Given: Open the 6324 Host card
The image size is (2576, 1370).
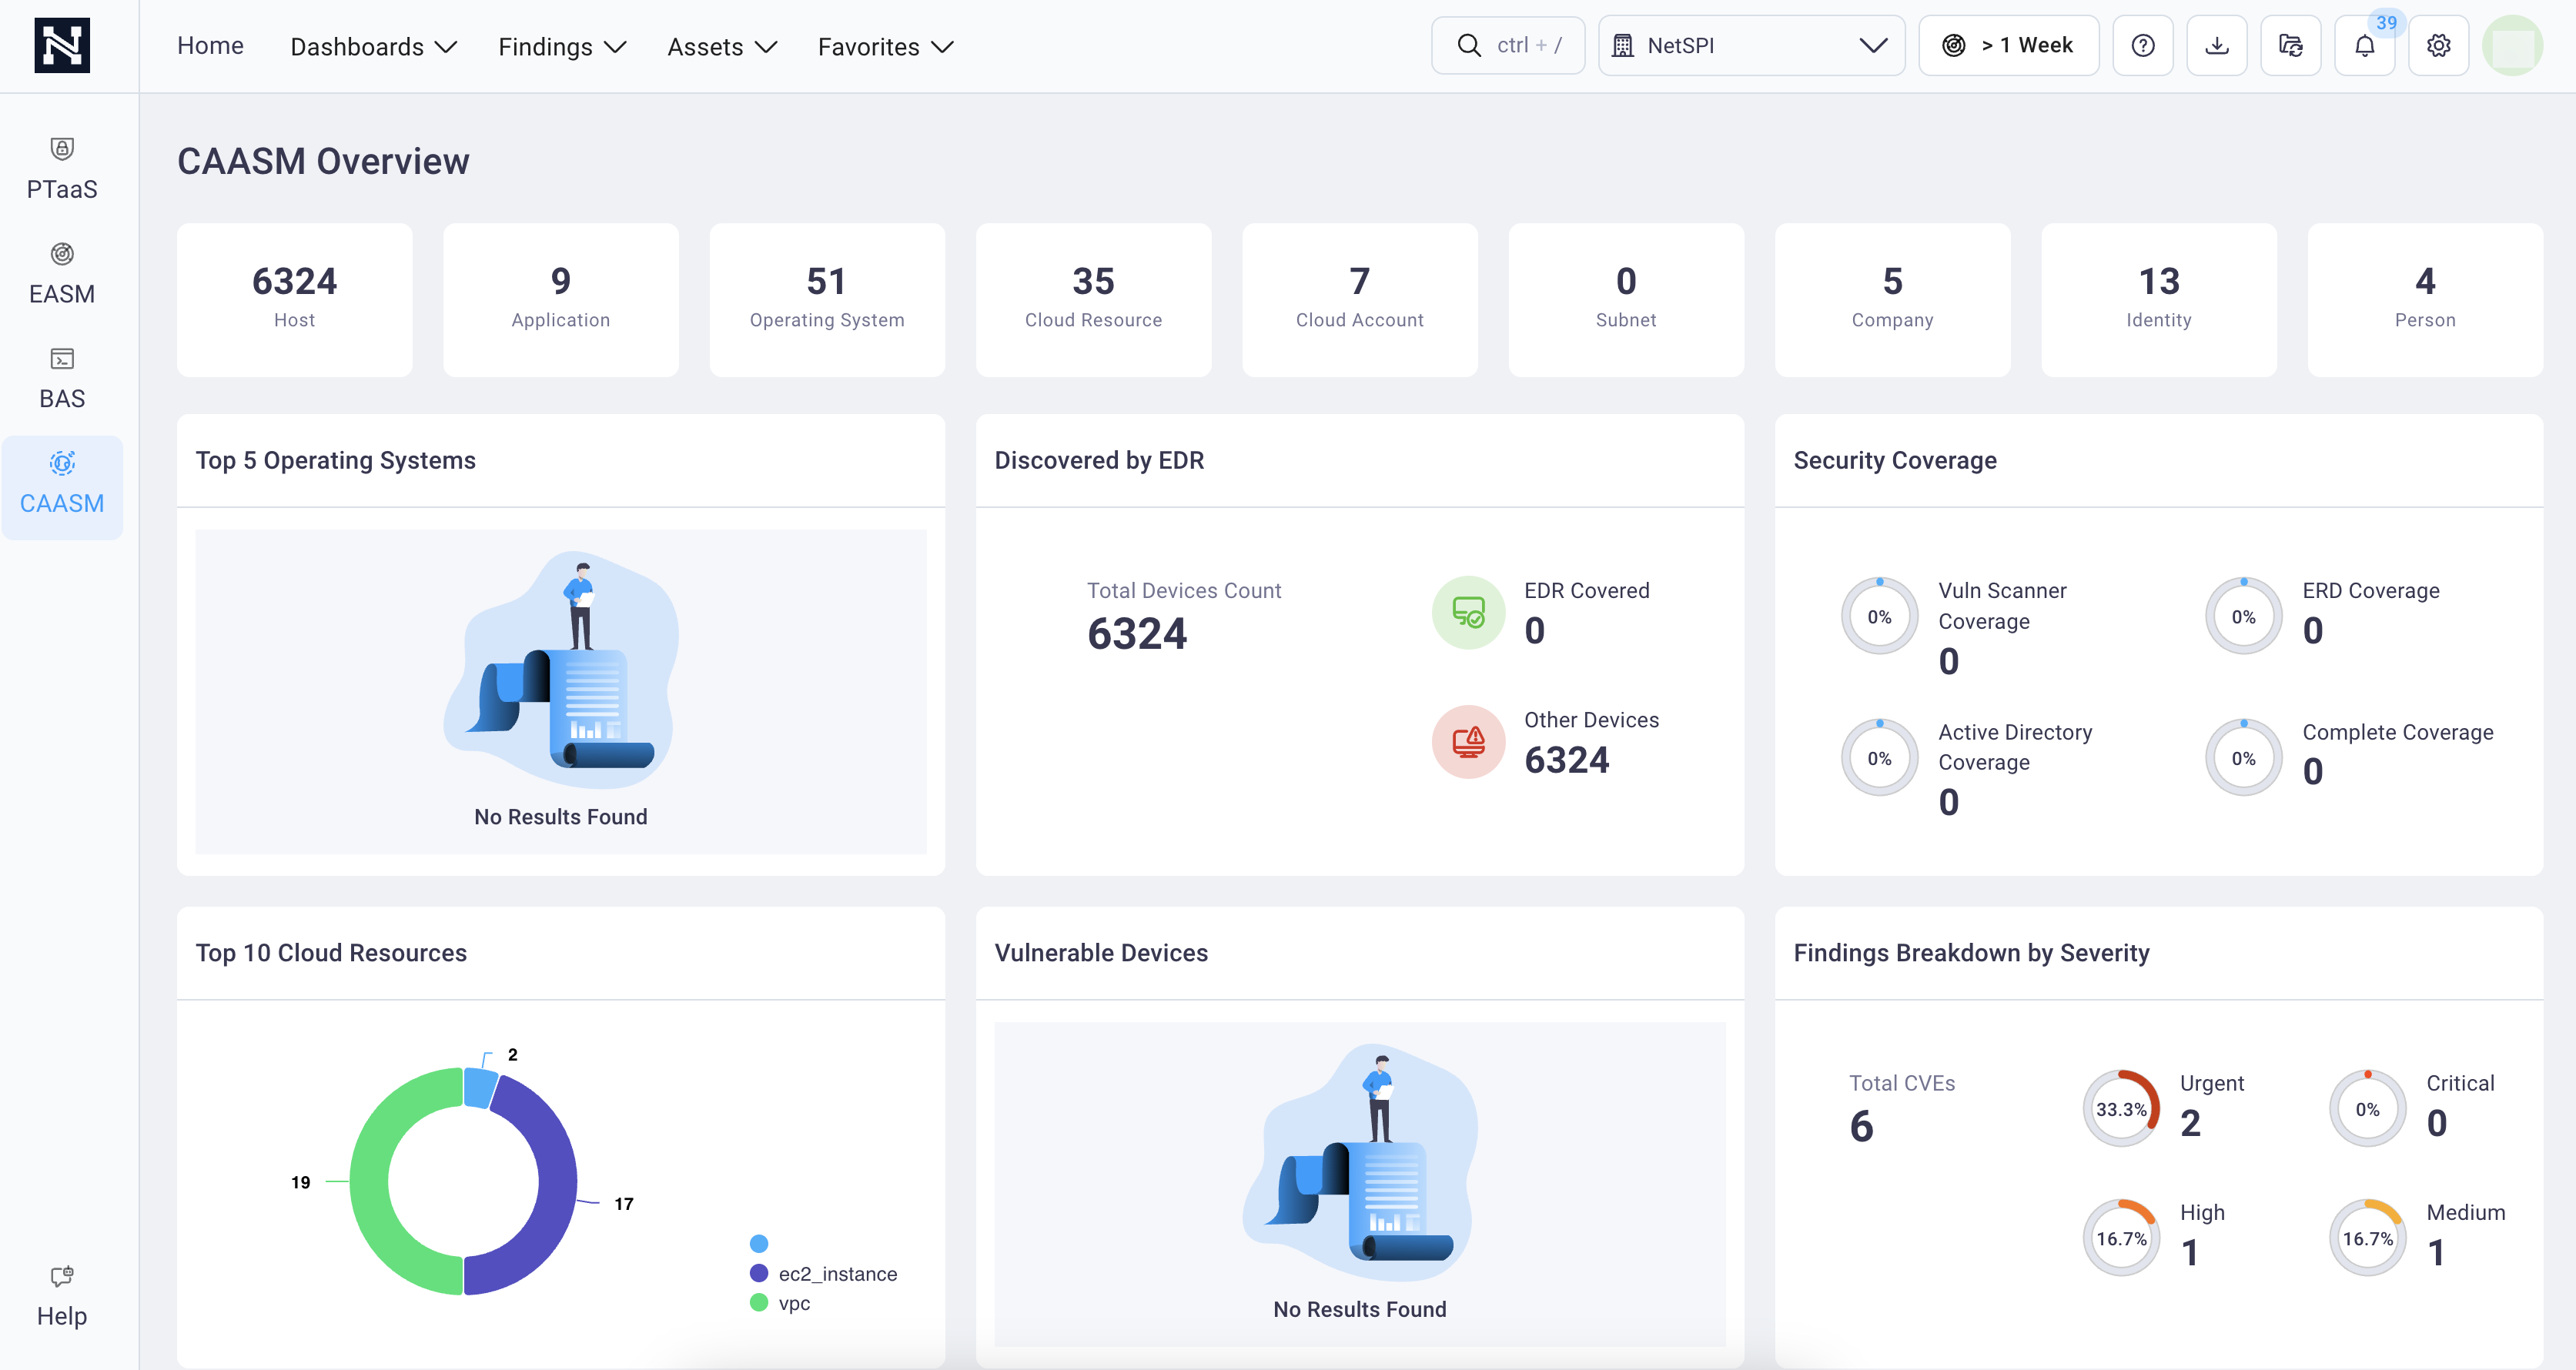Looking at the screenshot, I should 294,300.
